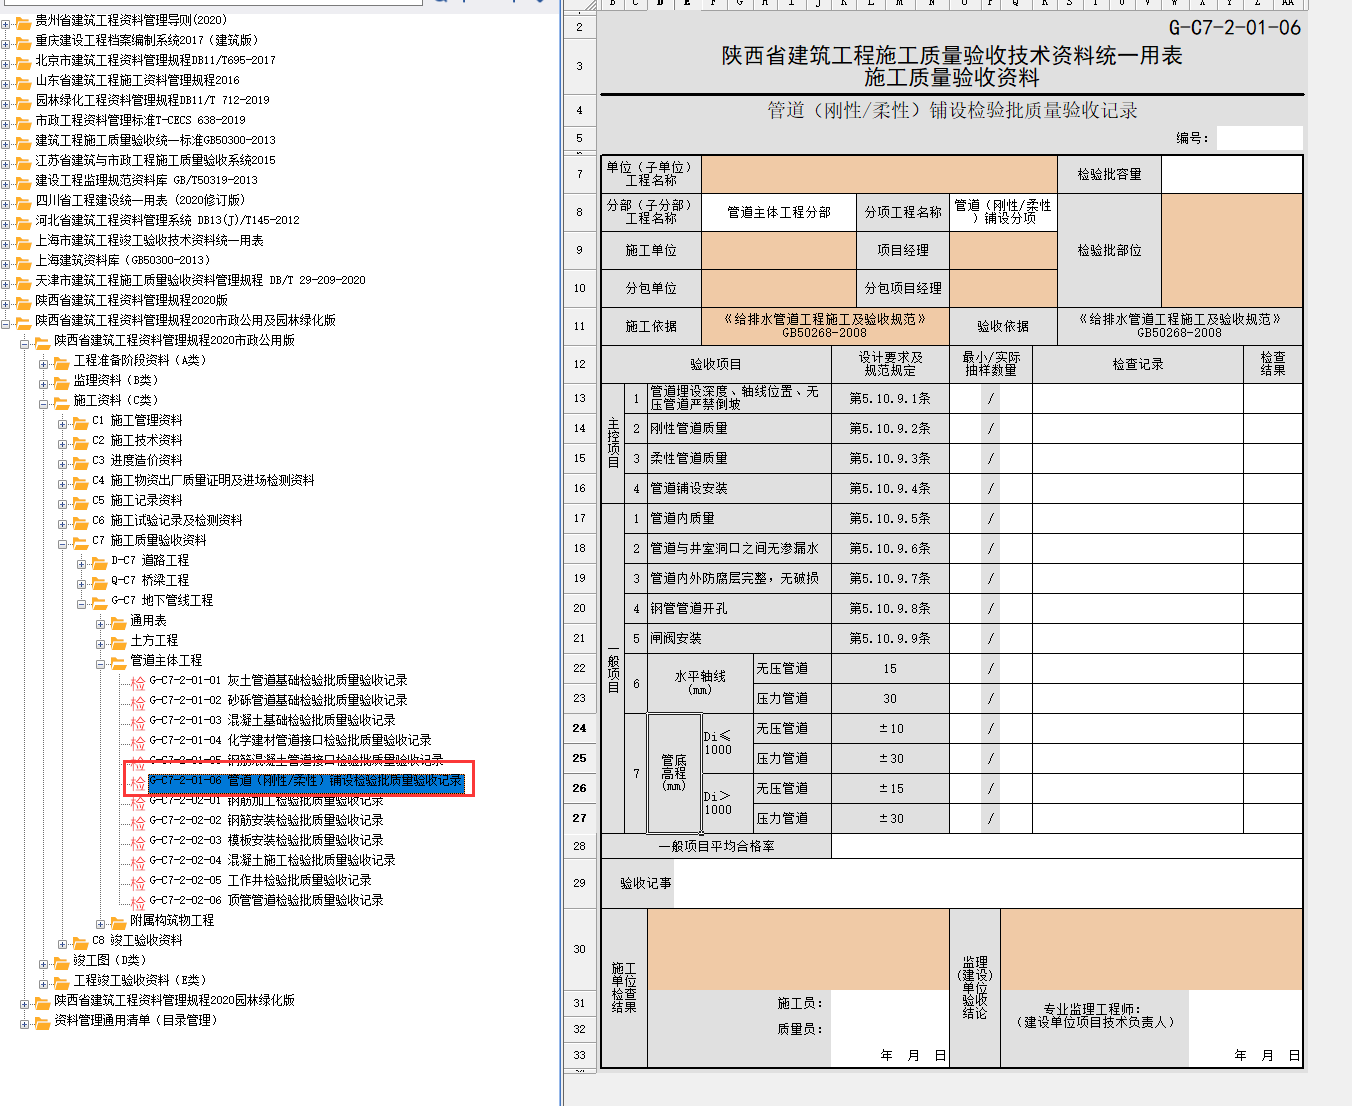Click the 编号 input field
Screen dimensions: 1352x1106
[1258, 138]
